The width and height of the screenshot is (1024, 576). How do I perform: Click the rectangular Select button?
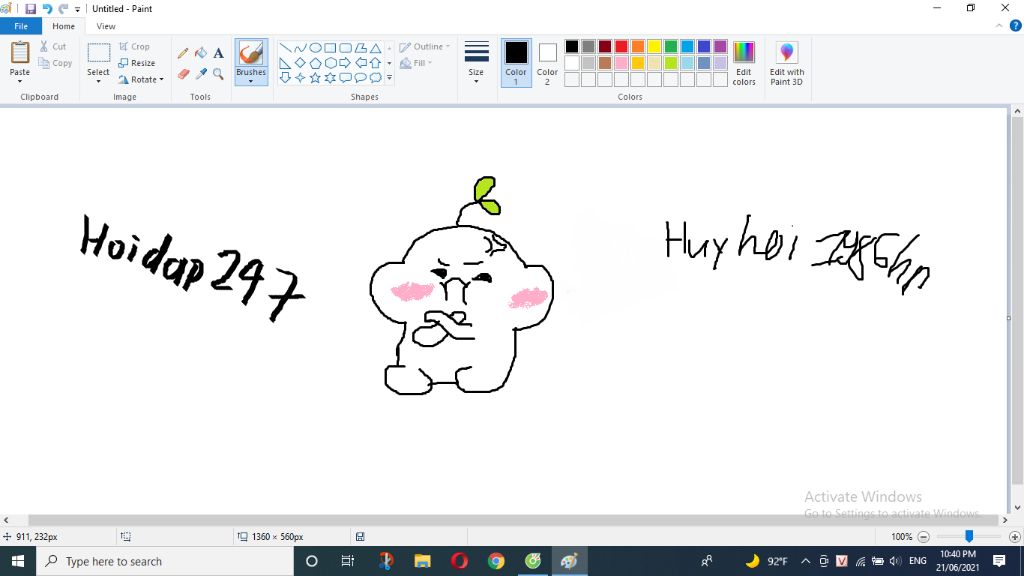click(99, 54)
